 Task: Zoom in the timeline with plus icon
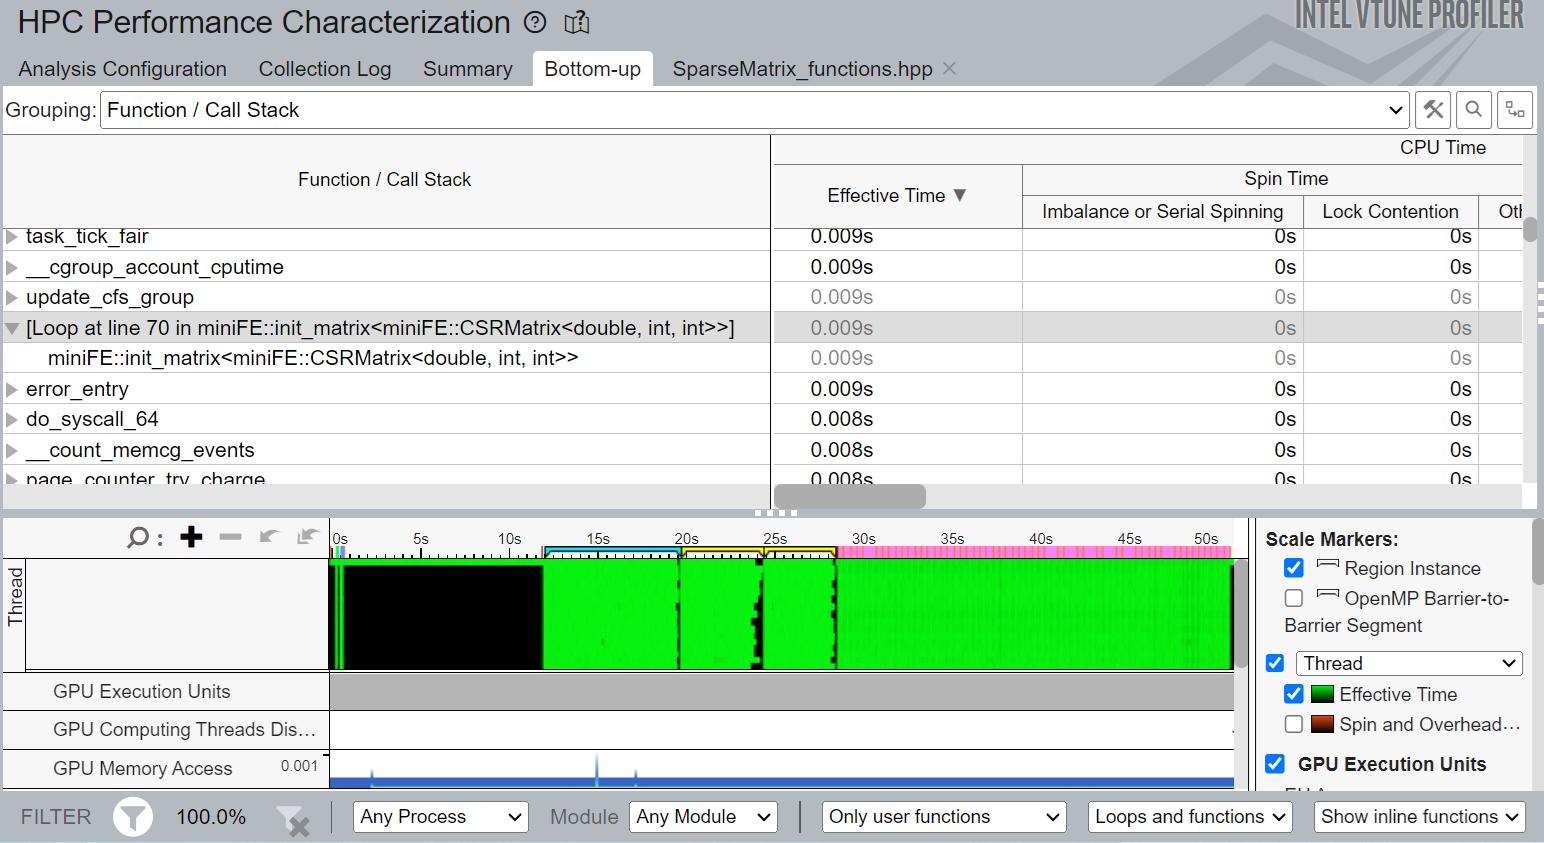(x=191, y=537)
